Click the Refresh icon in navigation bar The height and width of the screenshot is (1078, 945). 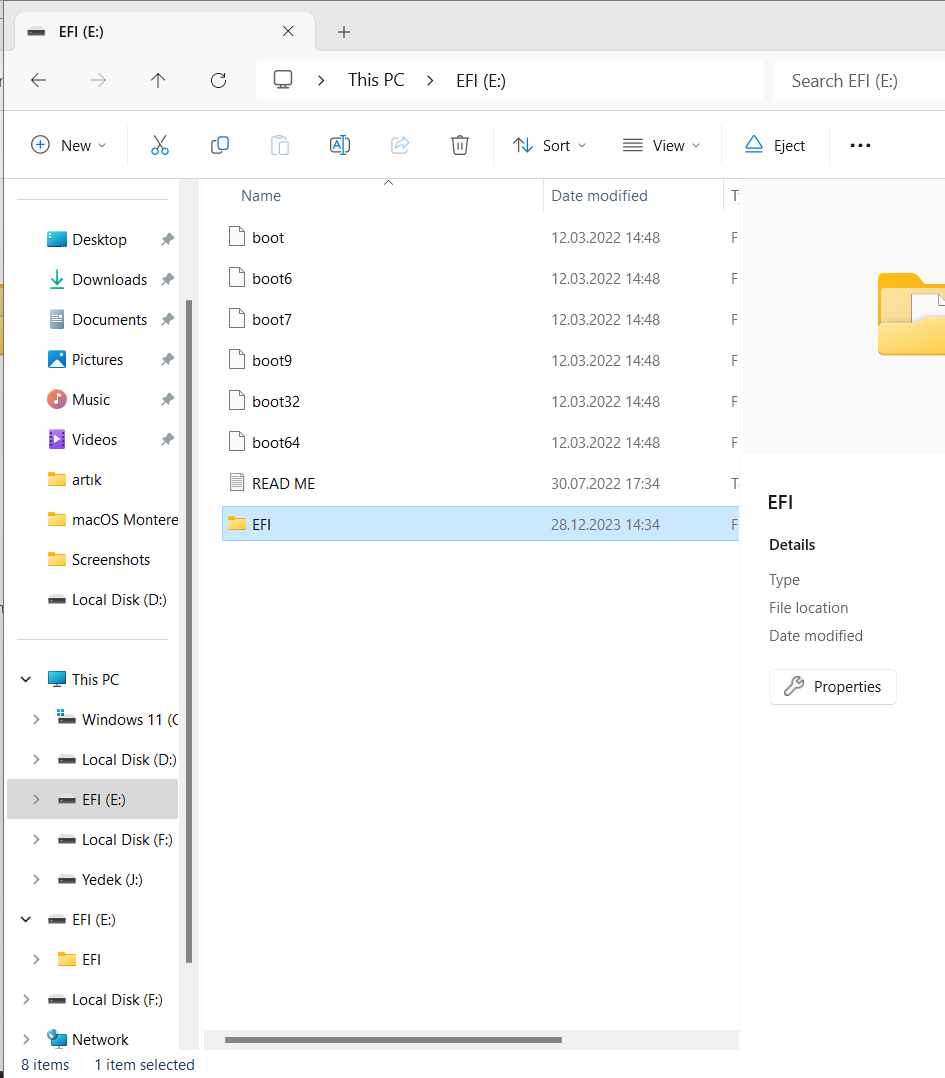tap(218, 81)
